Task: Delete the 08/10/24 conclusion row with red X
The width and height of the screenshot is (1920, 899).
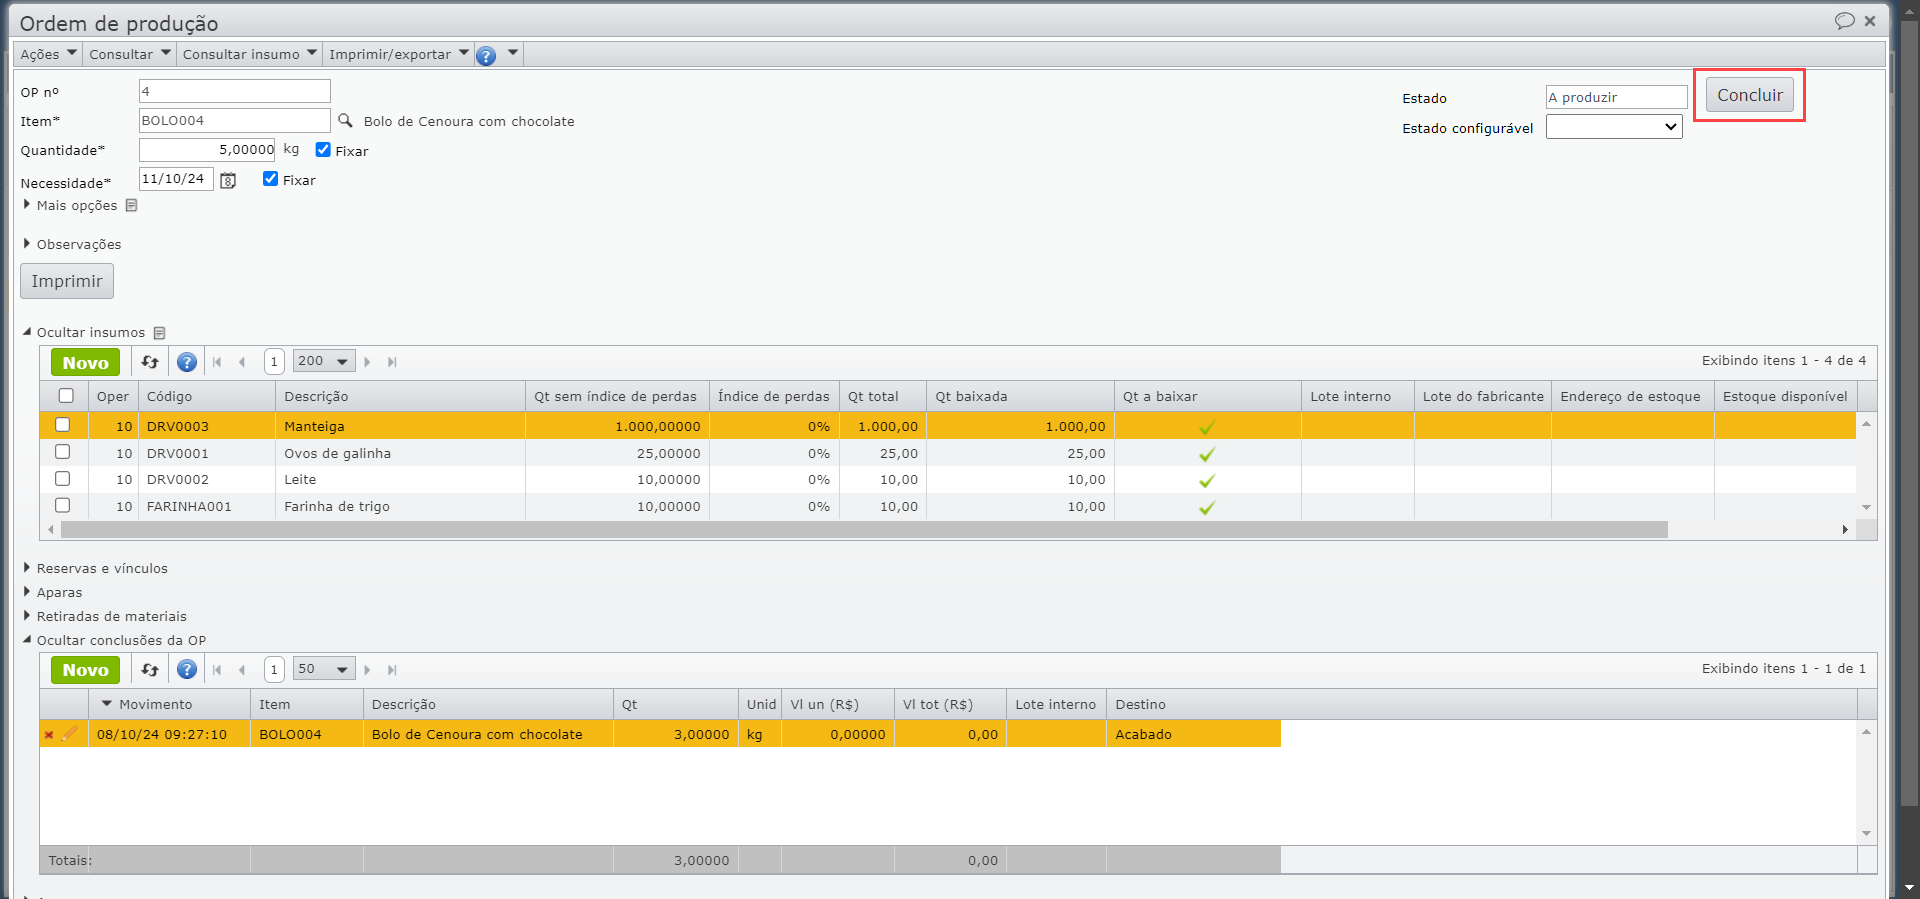Action: 48,735
